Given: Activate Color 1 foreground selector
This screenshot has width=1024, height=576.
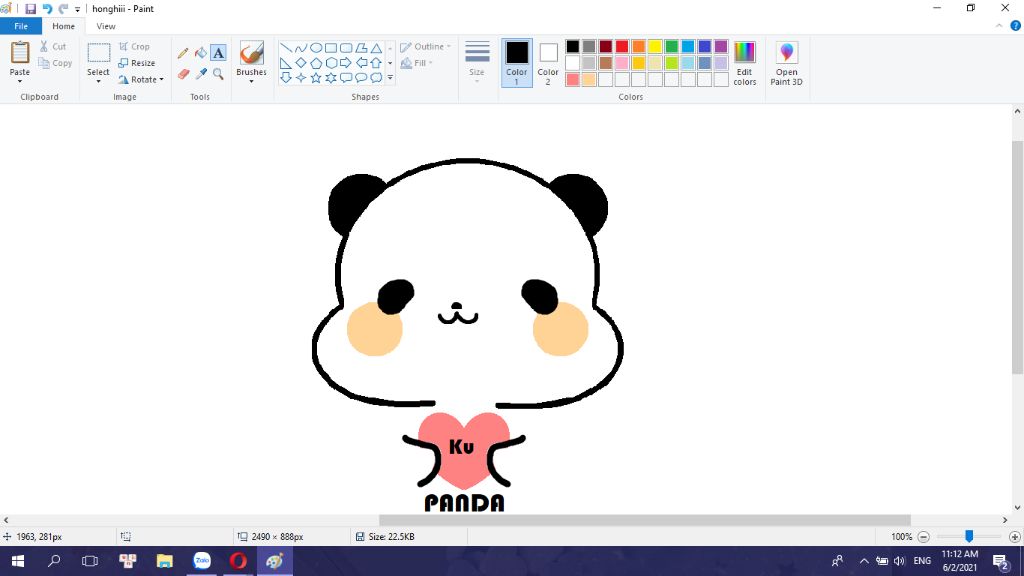Looking at the screenshot, I should coord(517,63).
